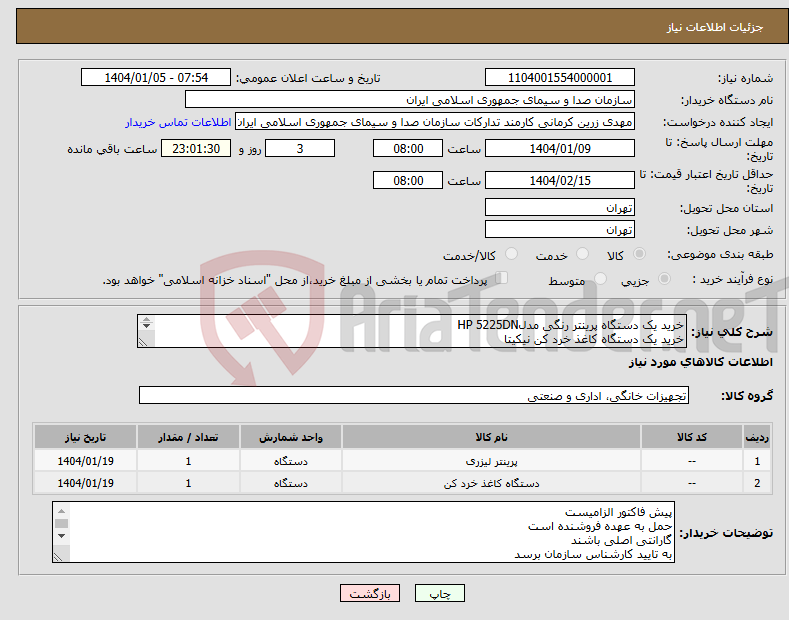Click column header ردیف
Image resolution: width=789 pixels, height=620 pixels.
coord(757,437)
